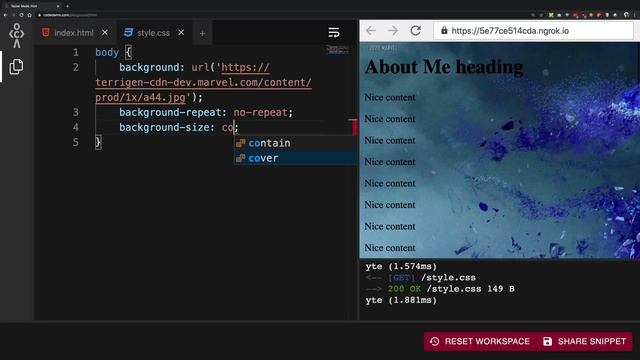Click the 'body' selector on line 1

click(107, 53)
